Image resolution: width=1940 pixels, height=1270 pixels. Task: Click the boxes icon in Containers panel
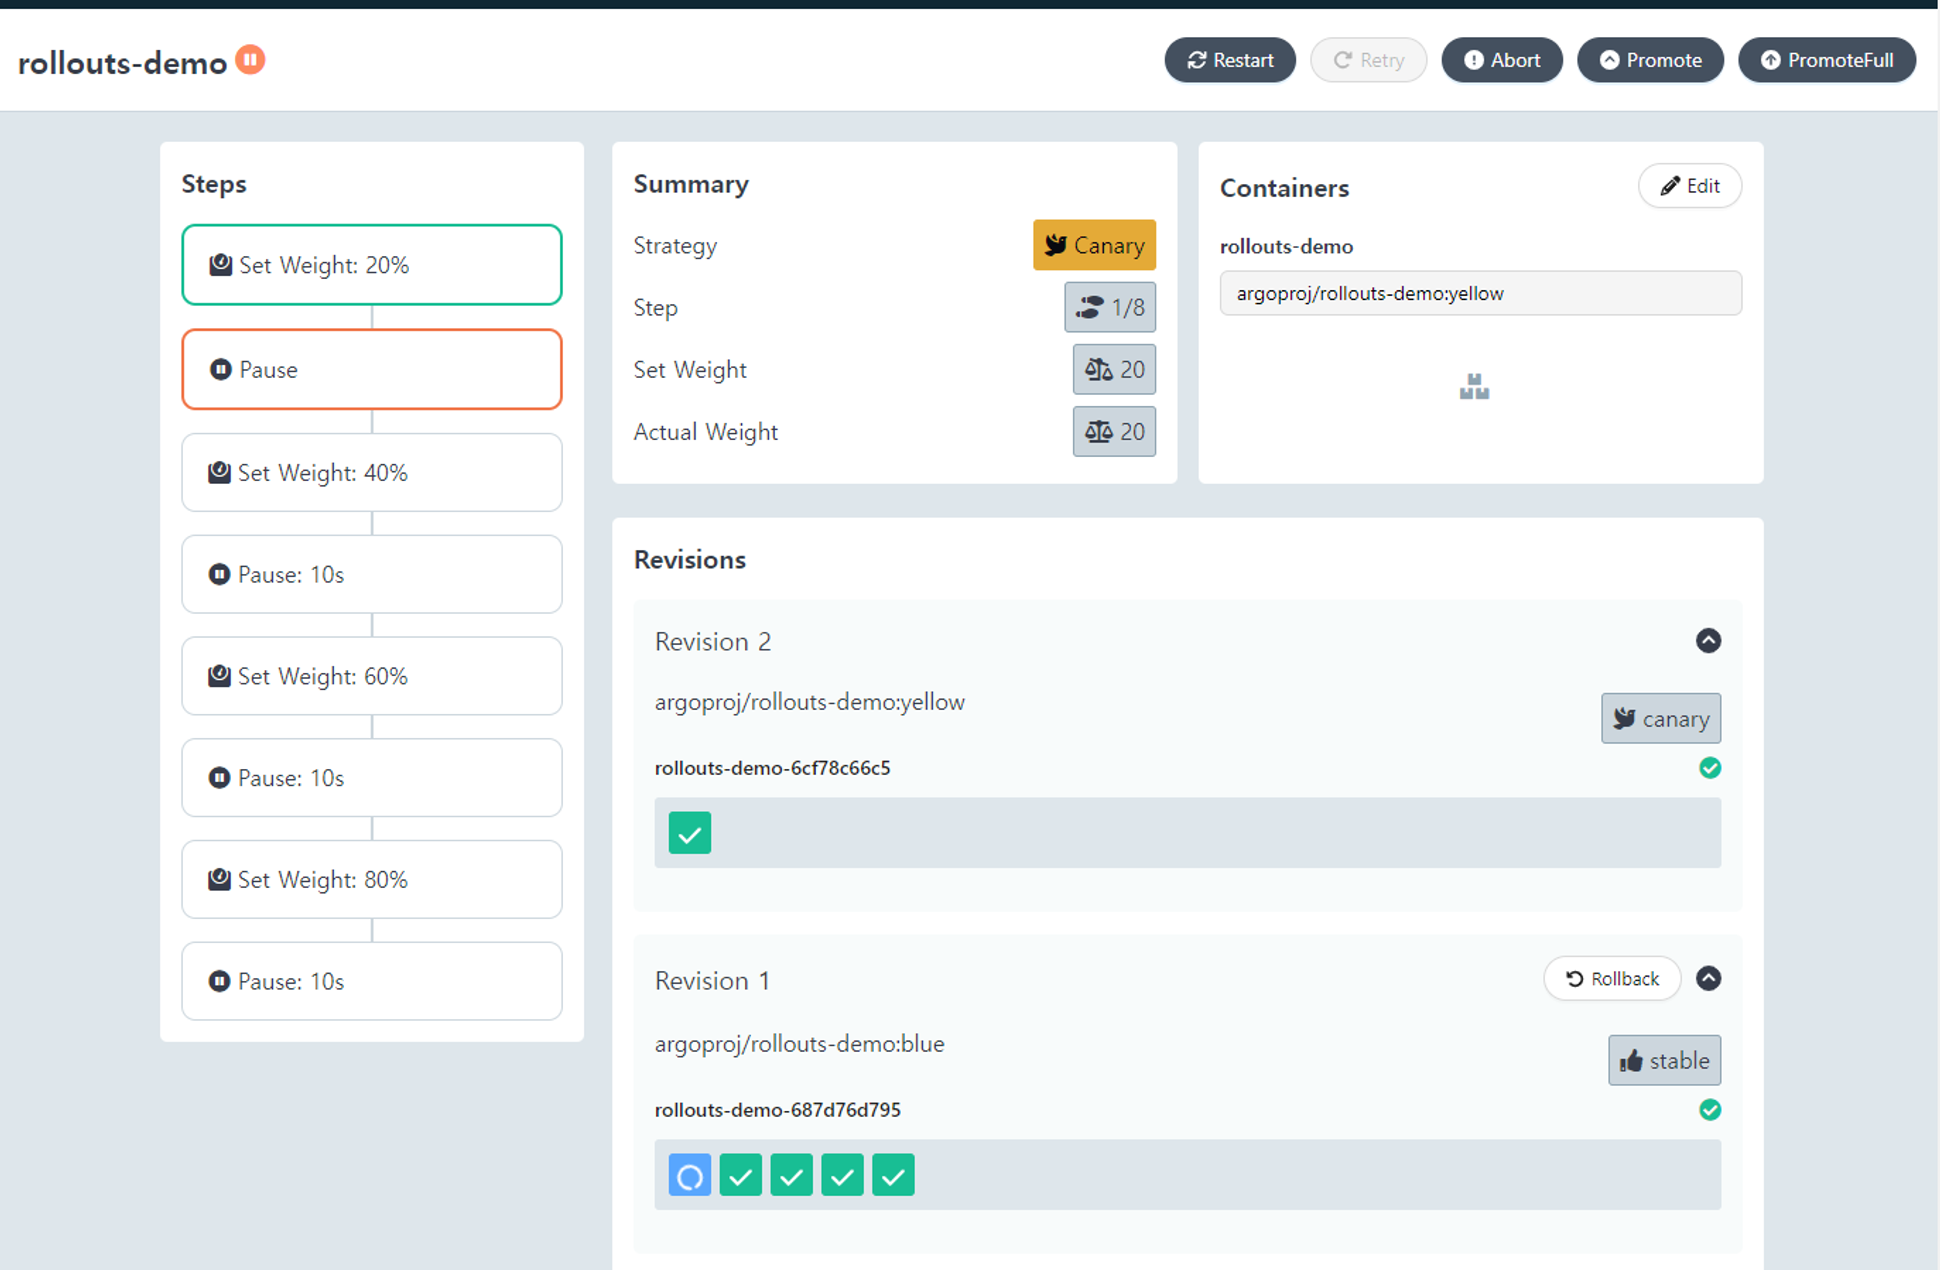click(x=1474, y=386)
